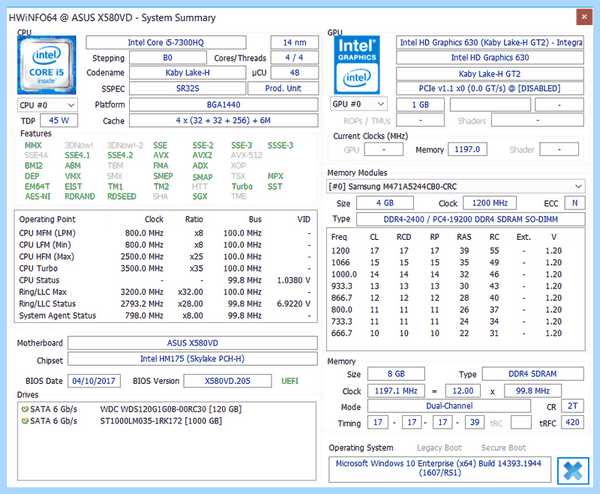Click the BGA1440 platform field
The image size is (600, 494).
pos(223,104)
